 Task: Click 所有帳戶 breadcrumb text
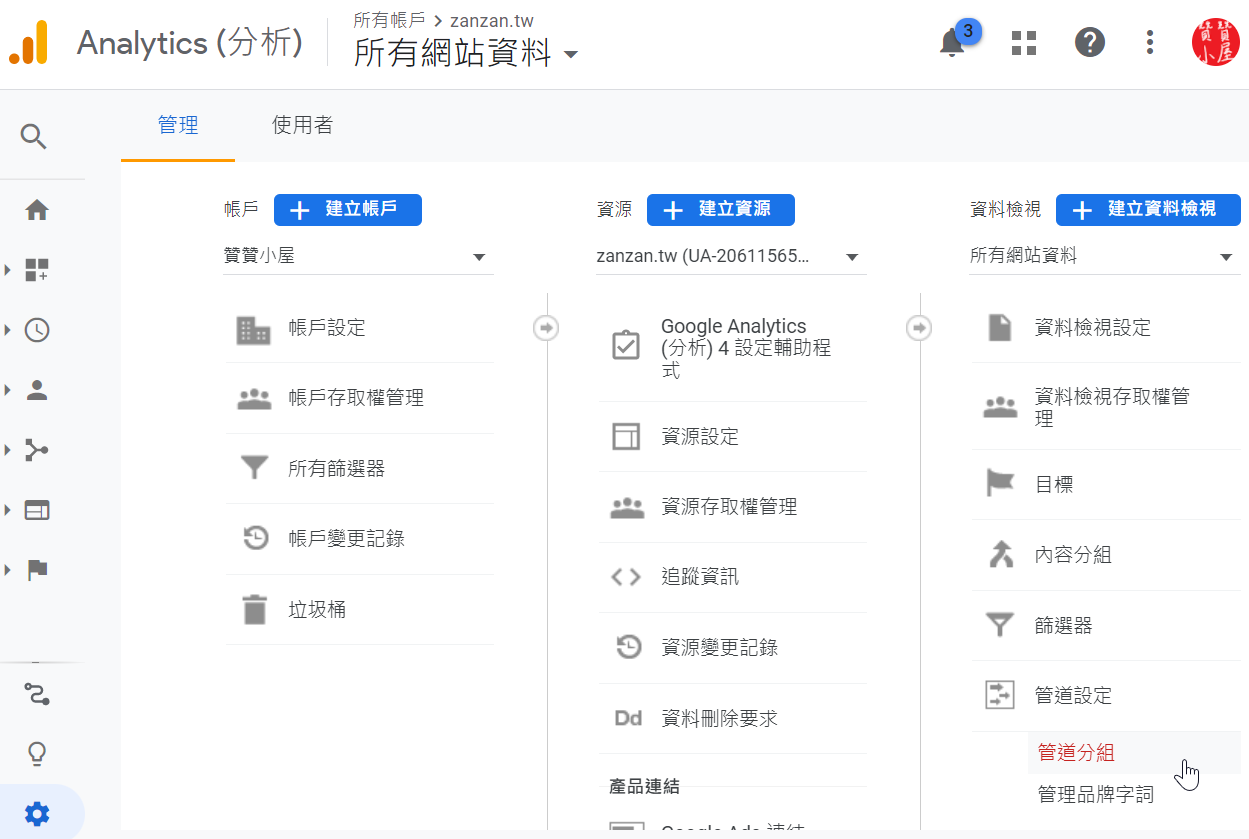coord(389,20)
